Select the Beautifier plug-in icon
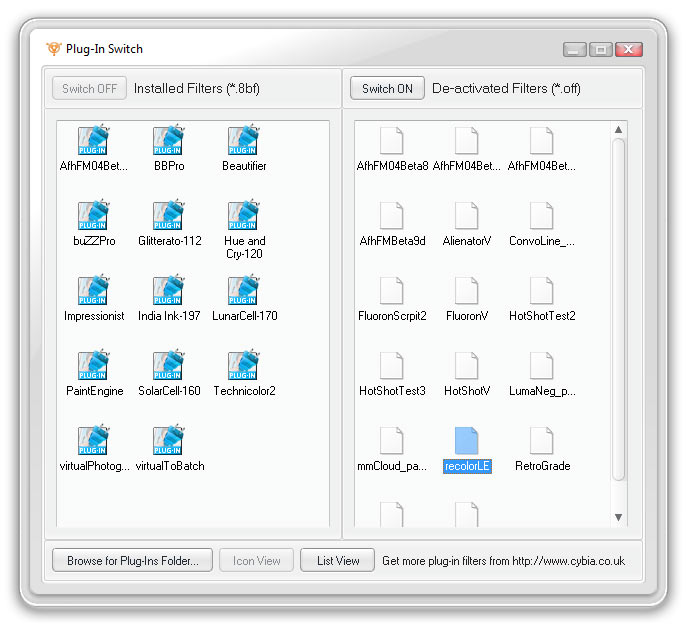The width and height of the screenshot is (686, 628). pos(244,142)
